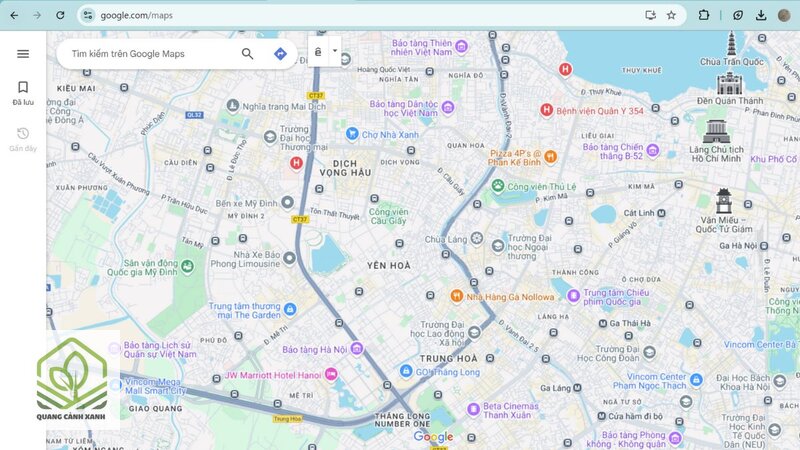Click Chợ Nhà Xanh shopping marker
Viewport: 800px width, 450px height.
point(352,134)
